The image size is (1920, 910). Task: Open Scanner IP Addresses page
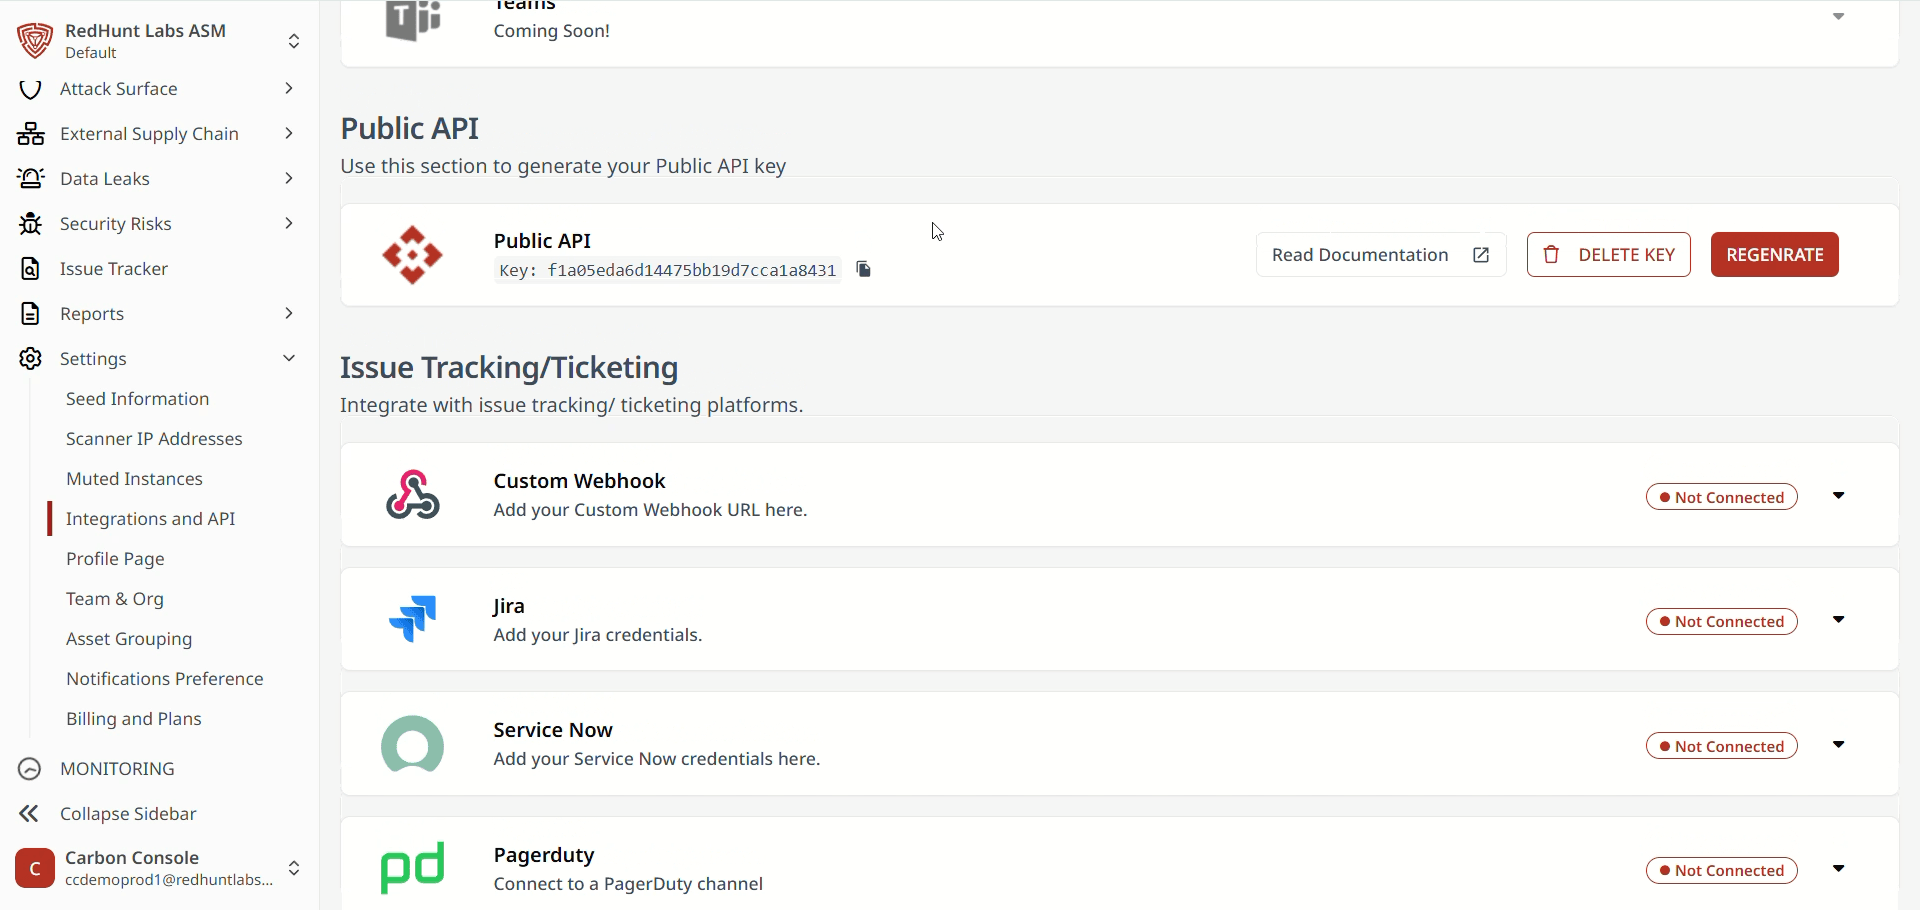pos(154,439)
